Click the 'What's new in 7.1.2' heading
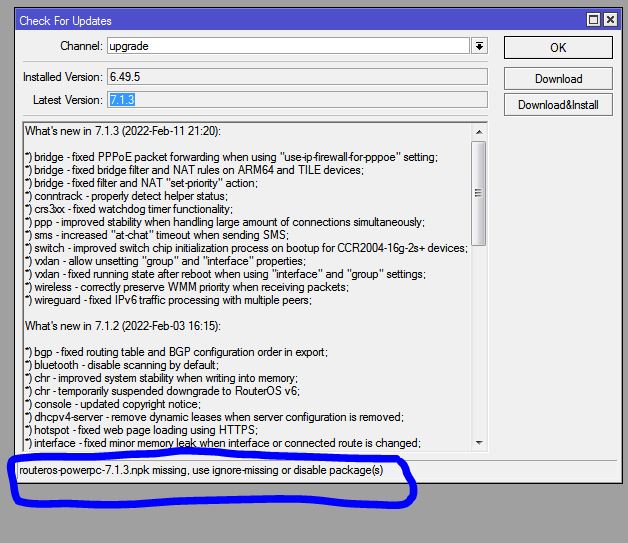The image size is (628, 543). click(x=123, y=326)
